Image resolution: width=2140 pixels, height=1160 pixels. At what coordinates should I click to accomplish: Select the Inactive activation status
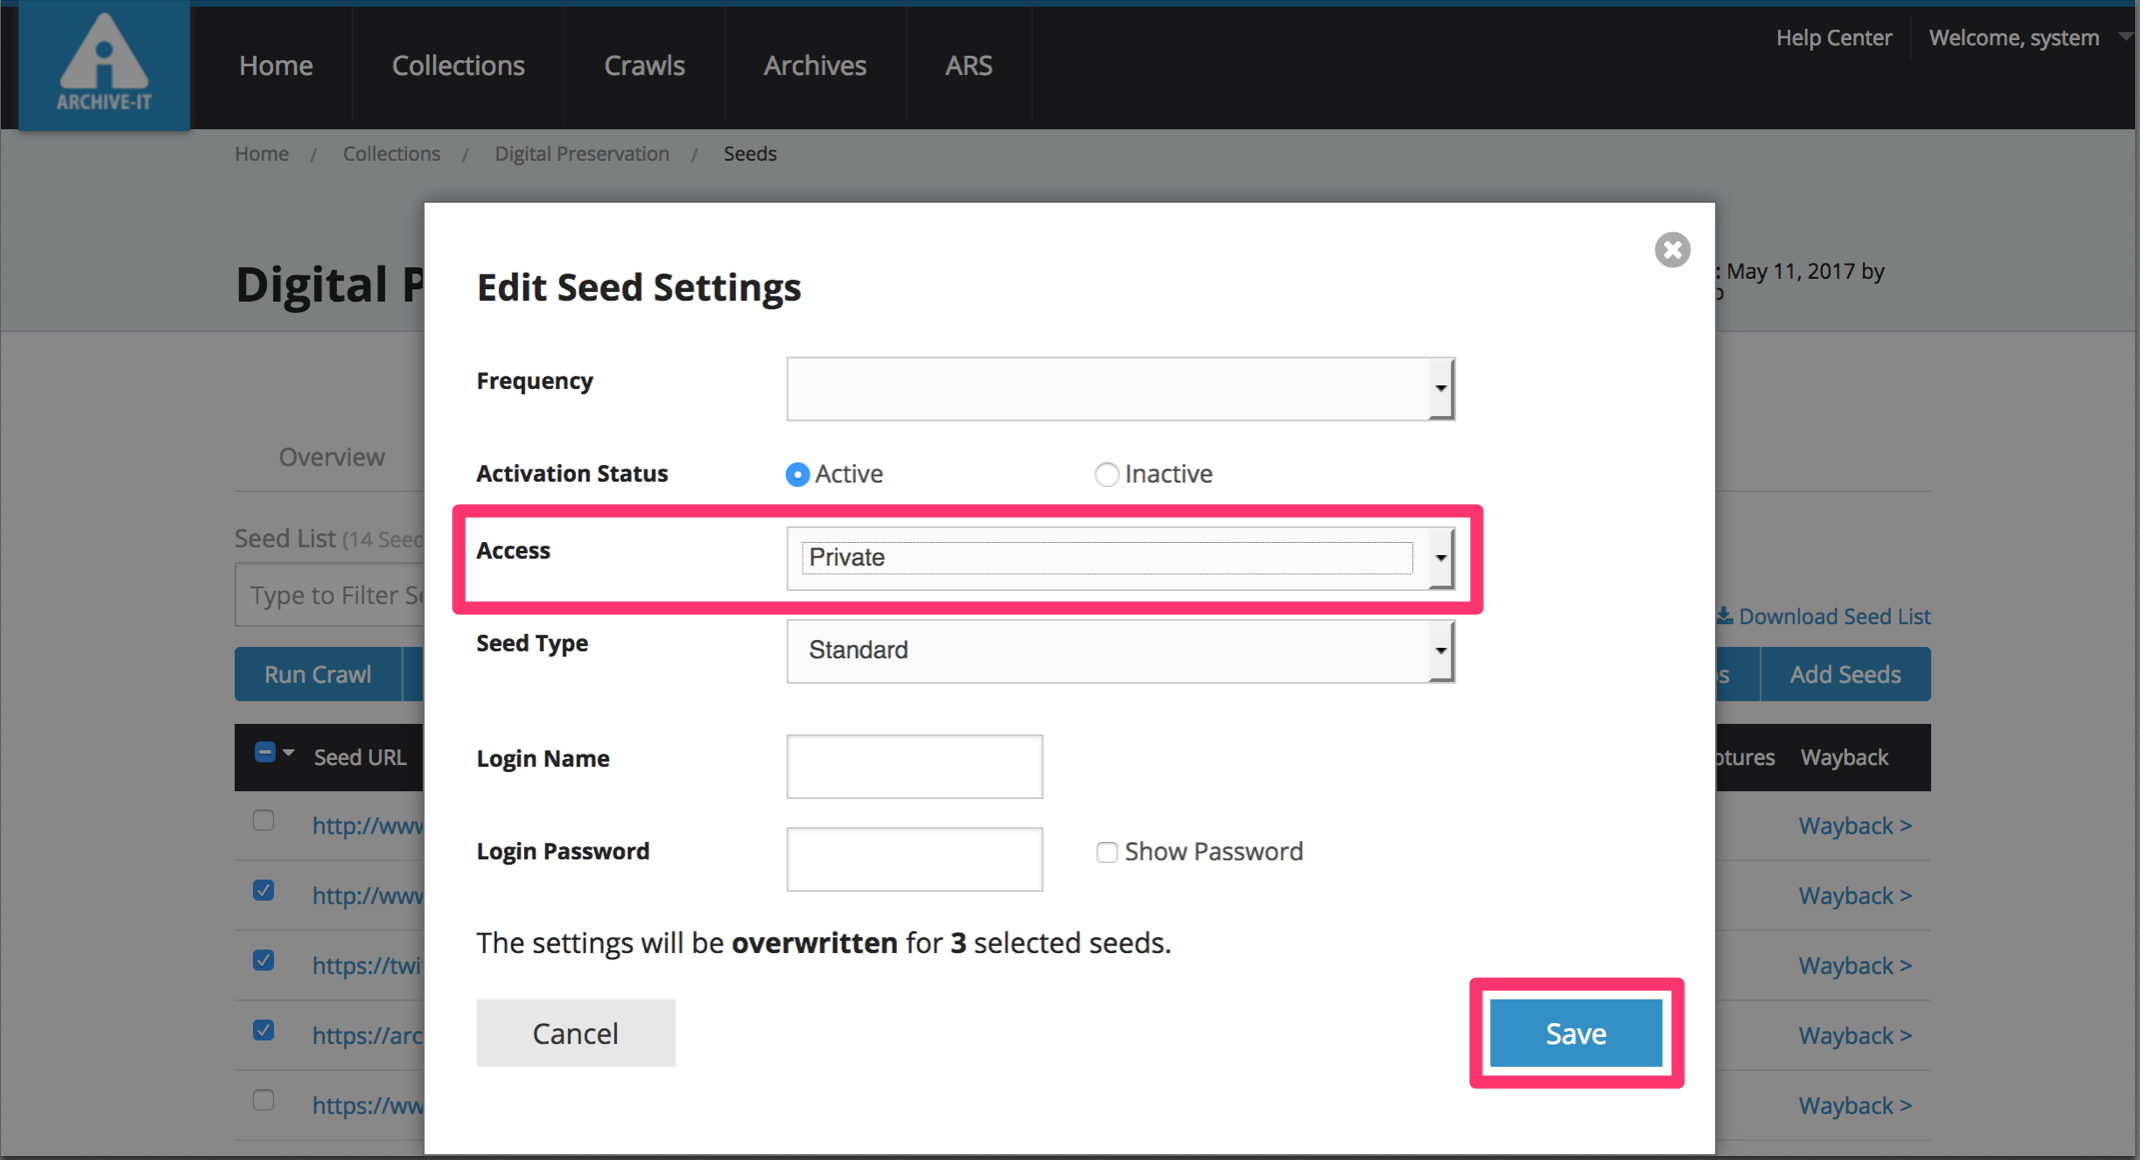click(x=1106, y=474)
